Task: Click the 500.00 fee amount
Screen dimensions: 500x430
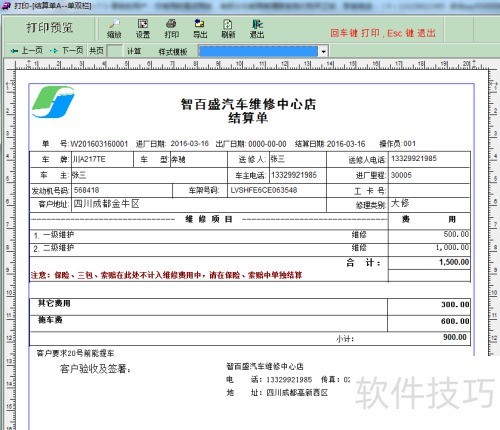Action: click(x=456, y=234)
